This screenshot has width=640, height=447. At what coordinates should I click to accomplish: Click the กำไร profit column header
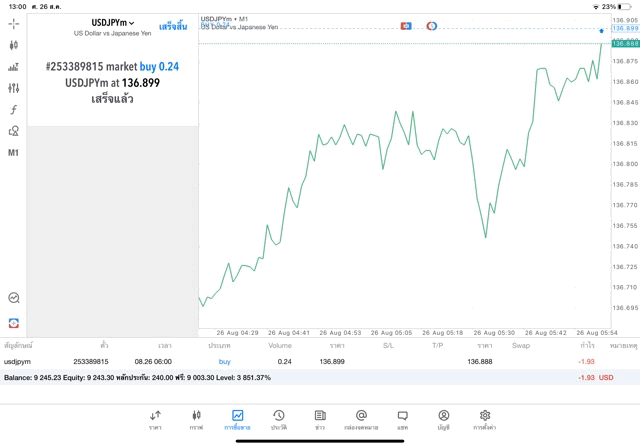tap(587, 346)
